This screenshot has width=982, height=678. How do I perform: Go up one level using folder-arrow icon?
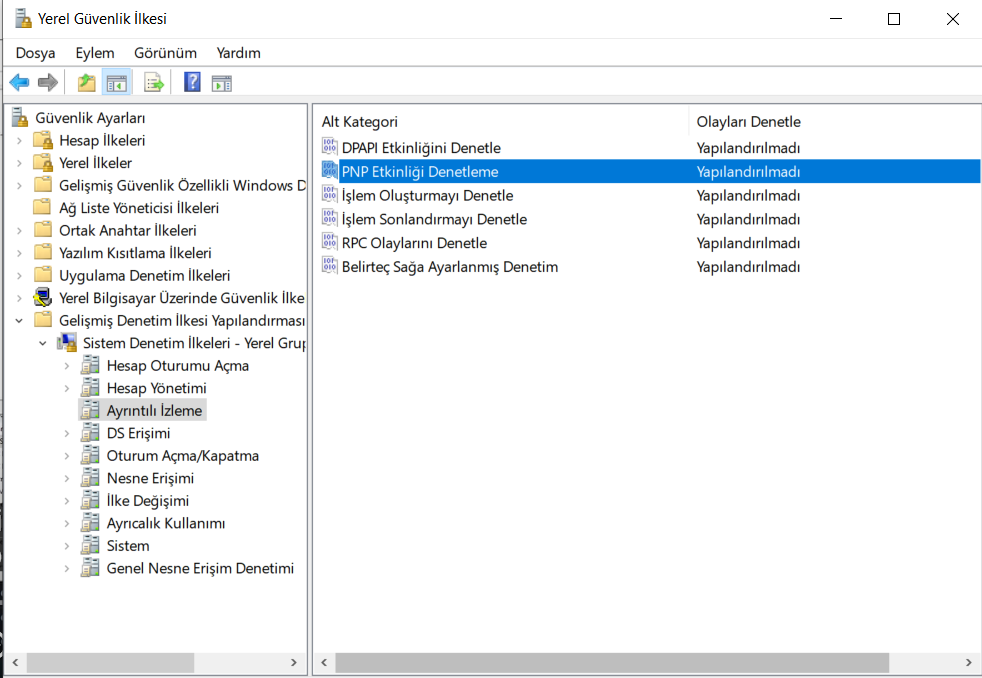[x=86, y=82]
